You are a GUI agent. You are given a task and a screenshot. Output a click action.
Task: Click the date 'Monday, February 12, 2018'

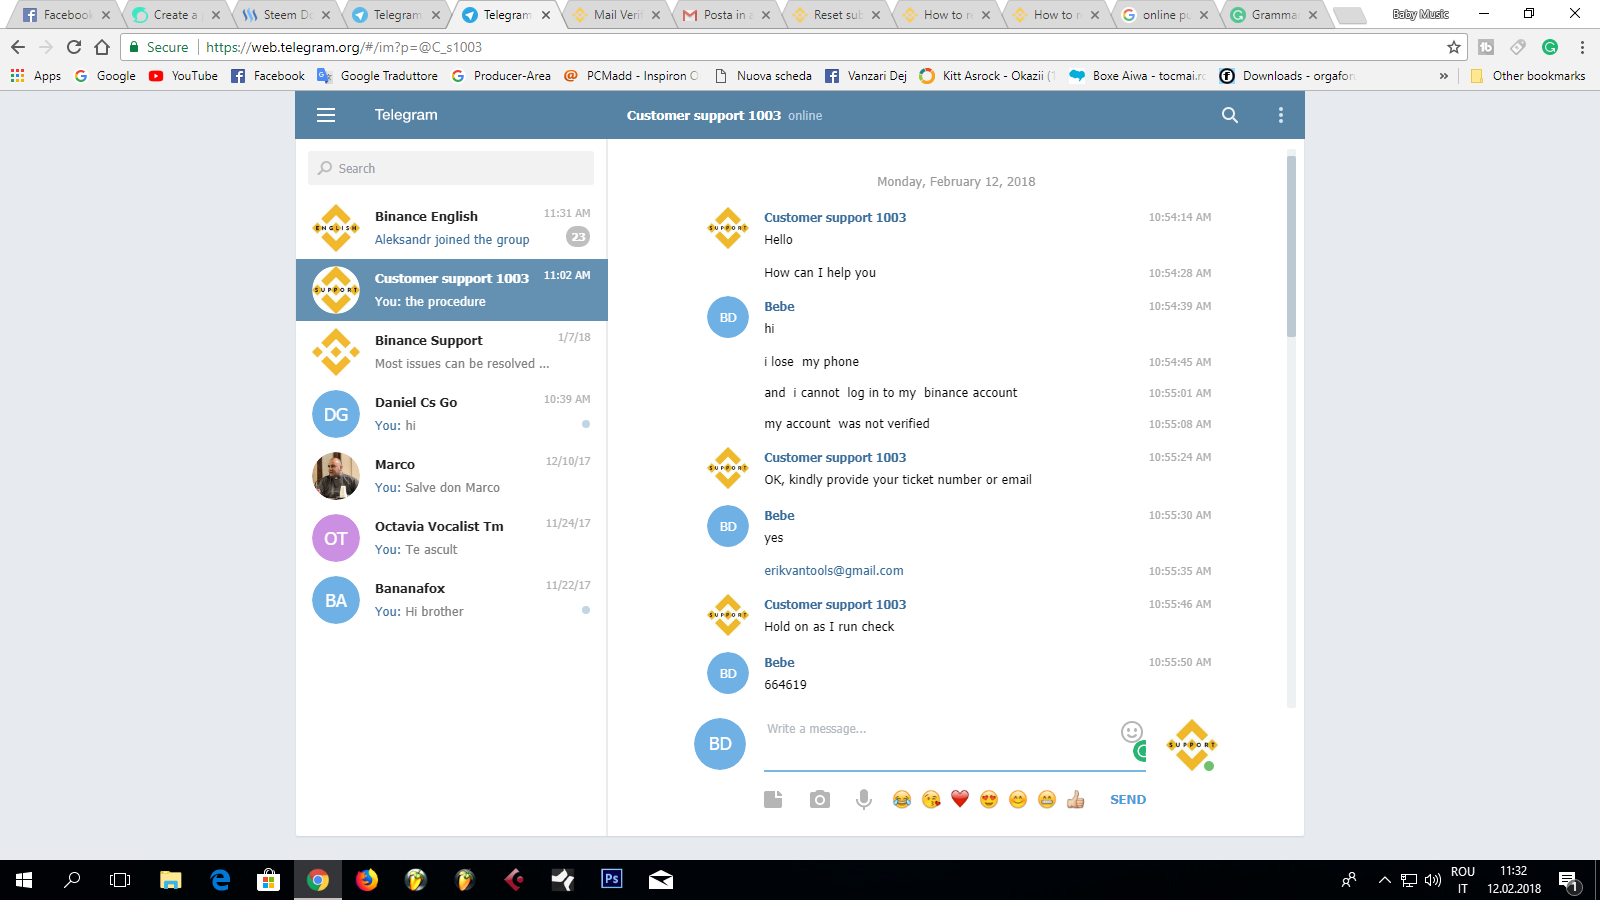956,182
